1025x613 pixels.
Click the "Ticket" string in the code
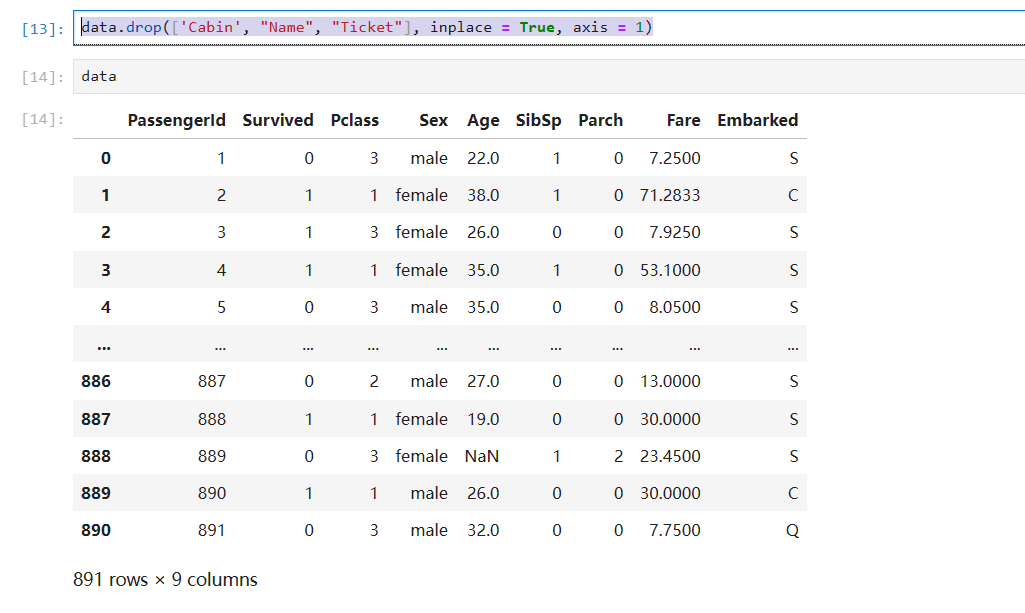click(x=367, y=27)
